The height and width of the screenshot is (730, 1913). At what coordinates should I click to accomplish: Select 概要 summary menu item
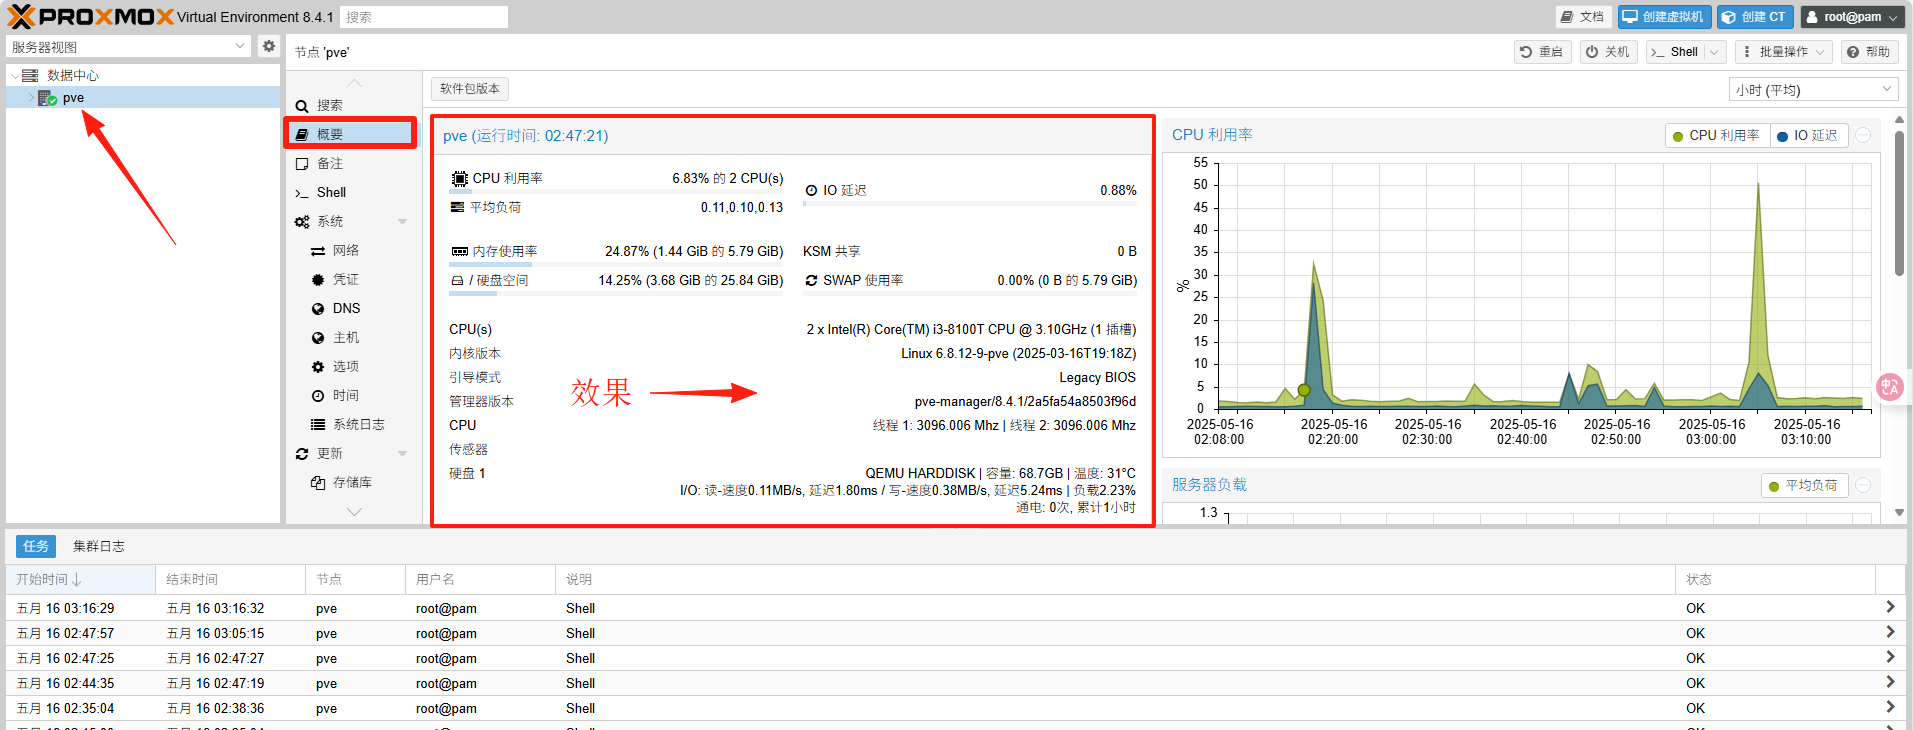pyautogui.click(x=352, y=134)
